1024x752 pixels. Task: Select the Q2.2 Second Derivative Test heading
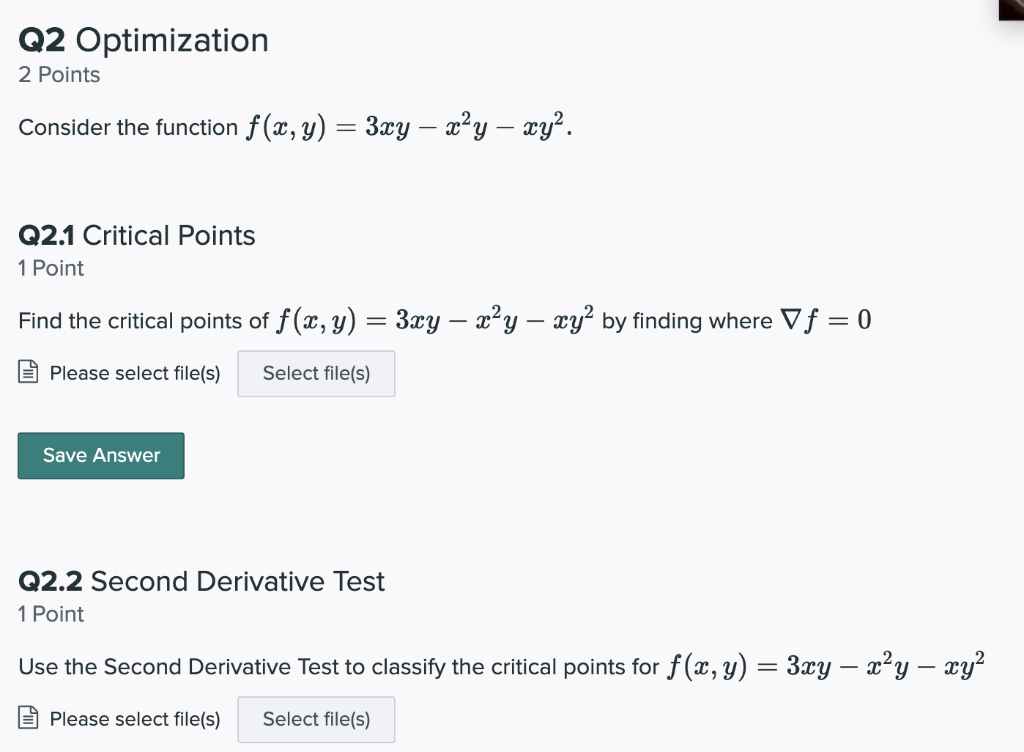(201, 581)
